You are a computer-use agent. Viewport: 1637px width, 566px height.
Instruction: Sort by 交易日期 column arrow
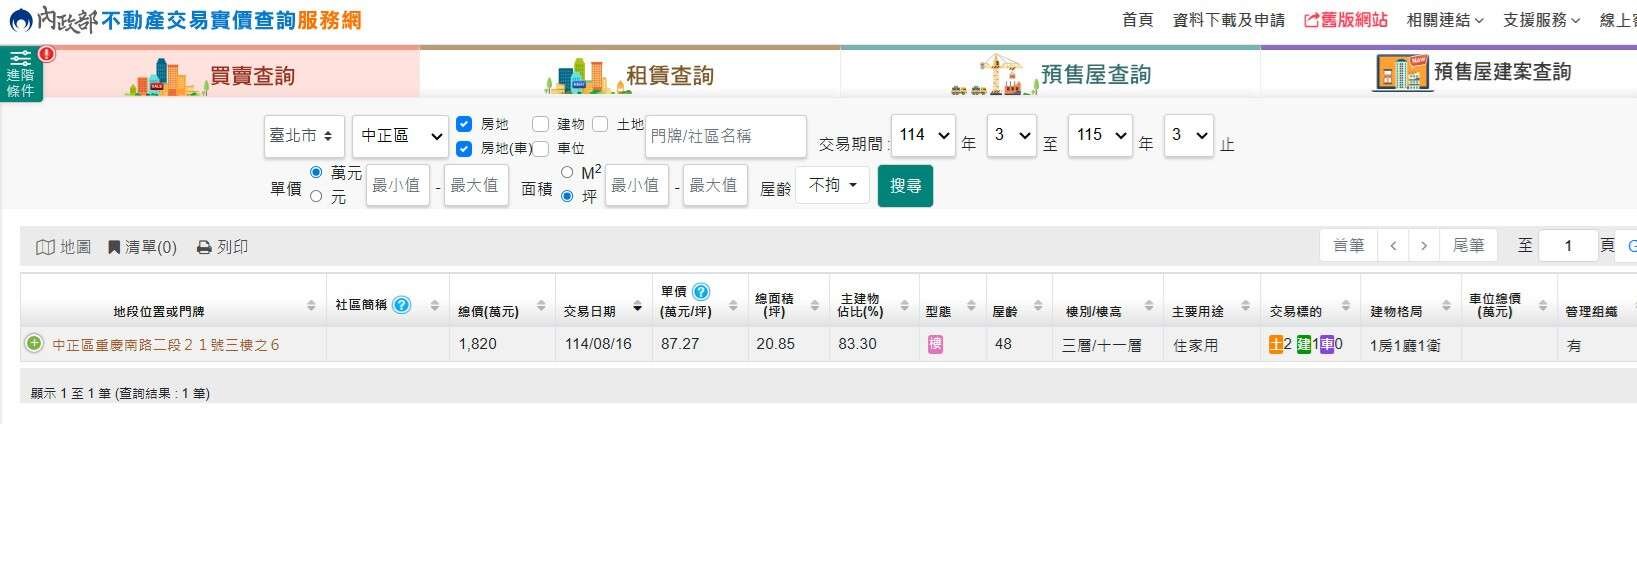[637, 307]
